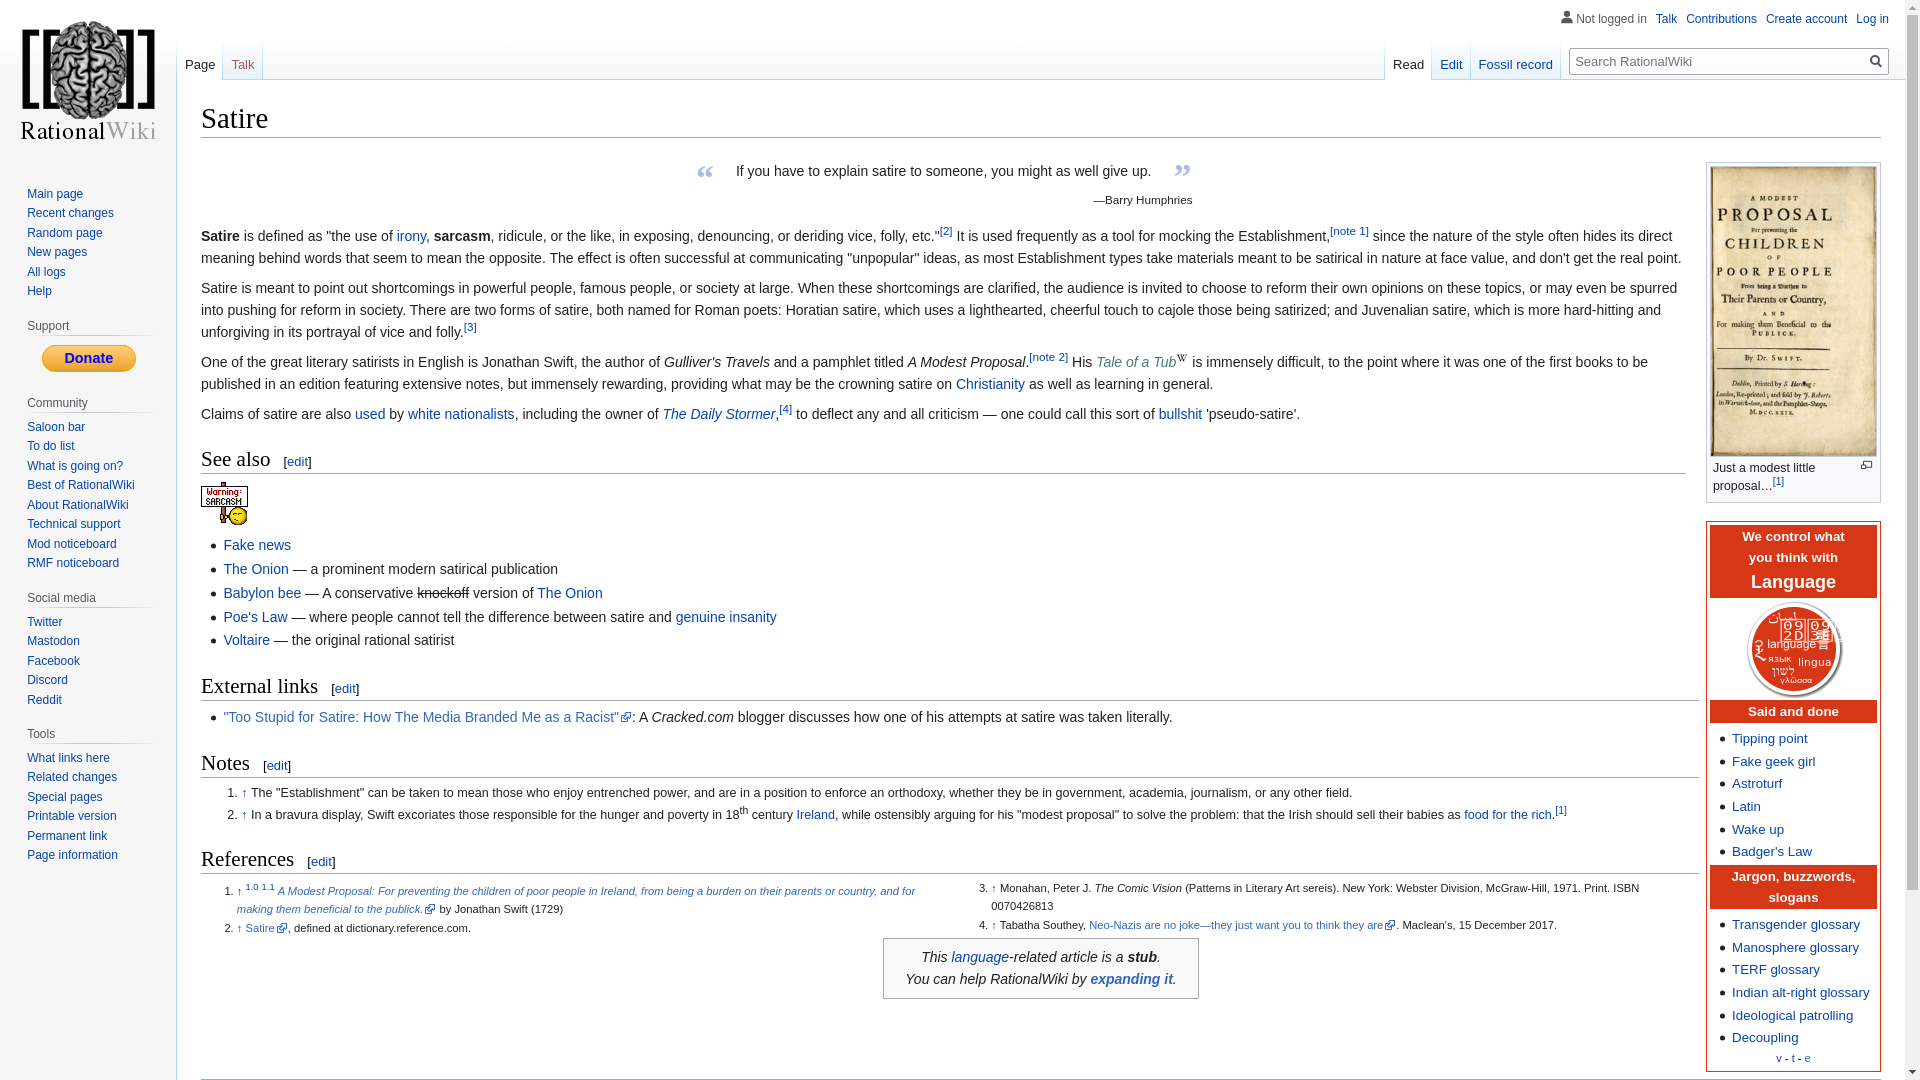Image resolution: width=1920 pixels, height=1080 pixels.
Task: Open Fake news in See also
Action: pyautogui.click(x=257, y=545)
